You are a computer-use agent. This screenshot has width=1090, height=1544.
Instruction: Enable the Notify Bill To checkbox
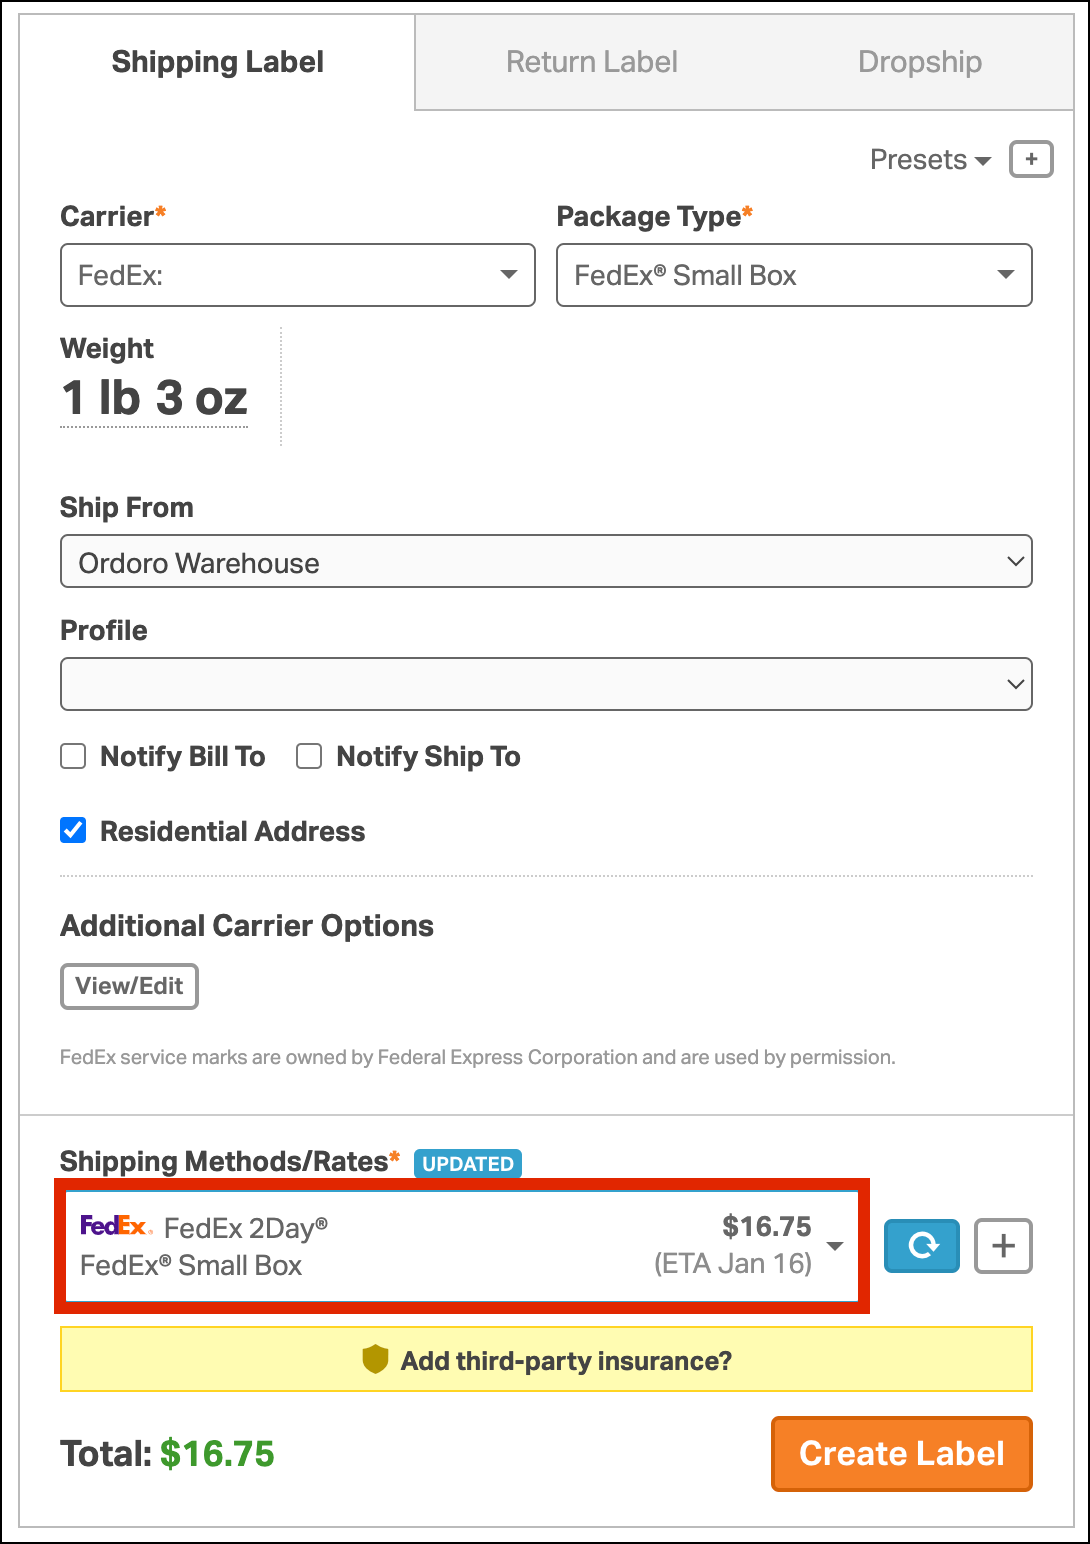73,756
